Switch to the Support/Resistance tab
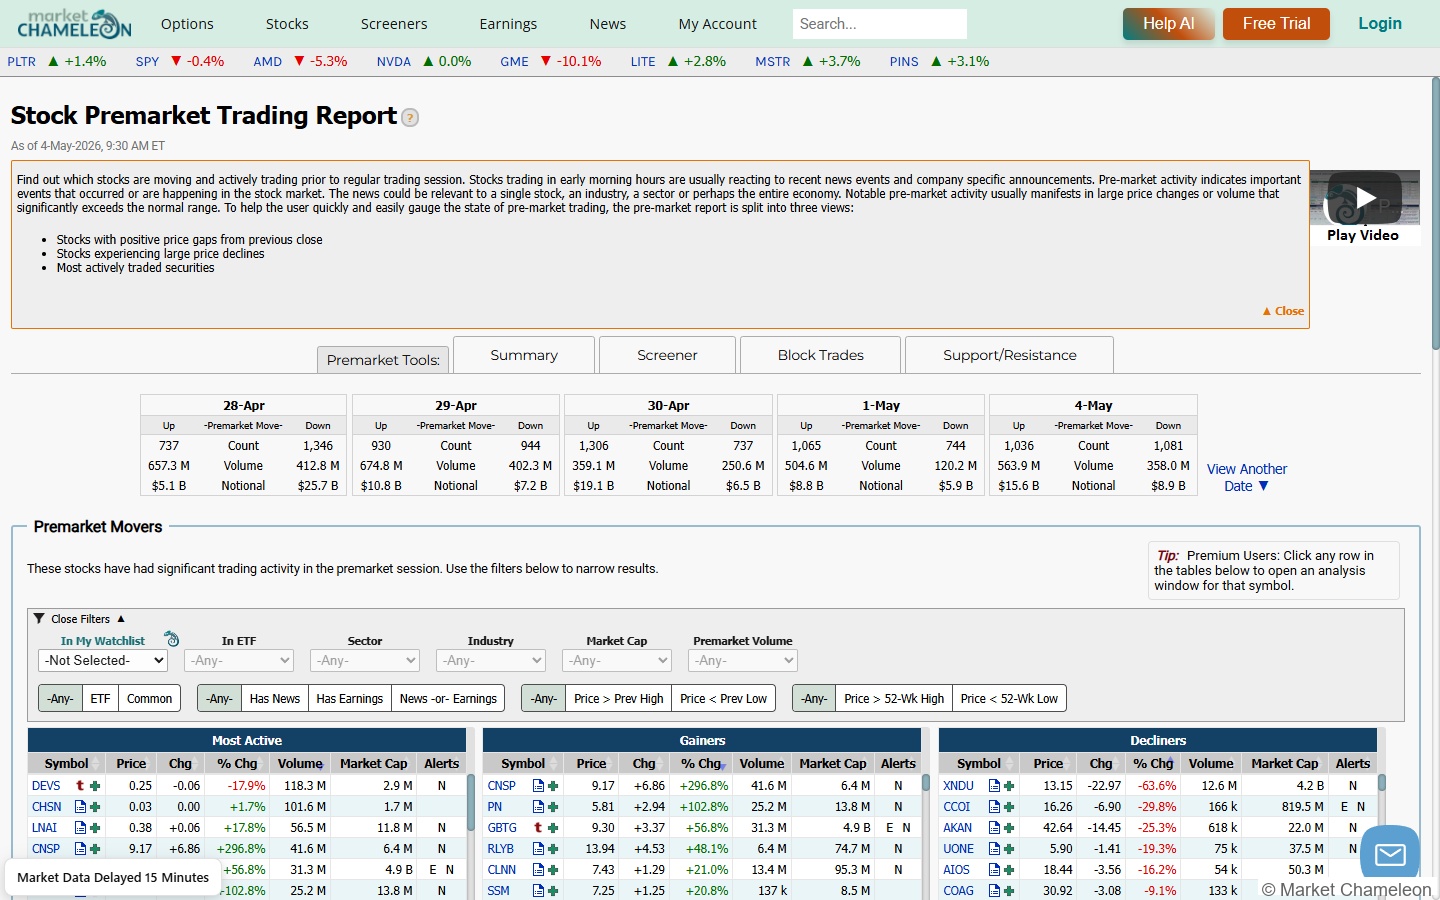The height and width of the screenshot is (900, 1440). pyautogui.click(x=1010, y=355)
